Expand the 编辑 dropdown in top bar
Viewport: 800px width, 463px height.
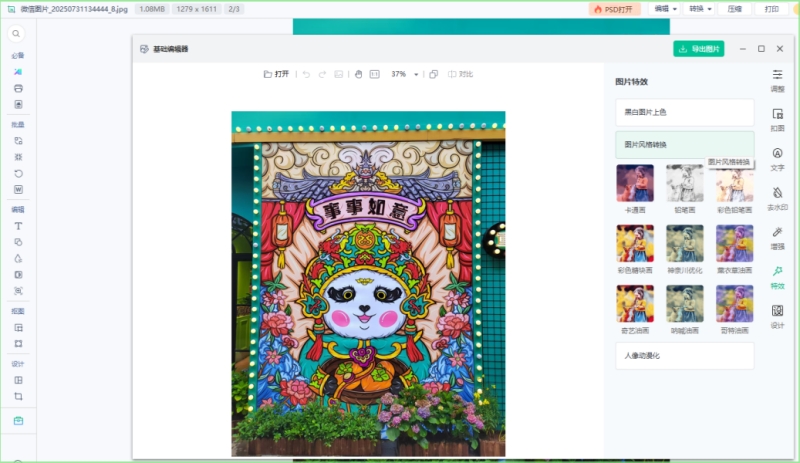(x=665, y=9)
